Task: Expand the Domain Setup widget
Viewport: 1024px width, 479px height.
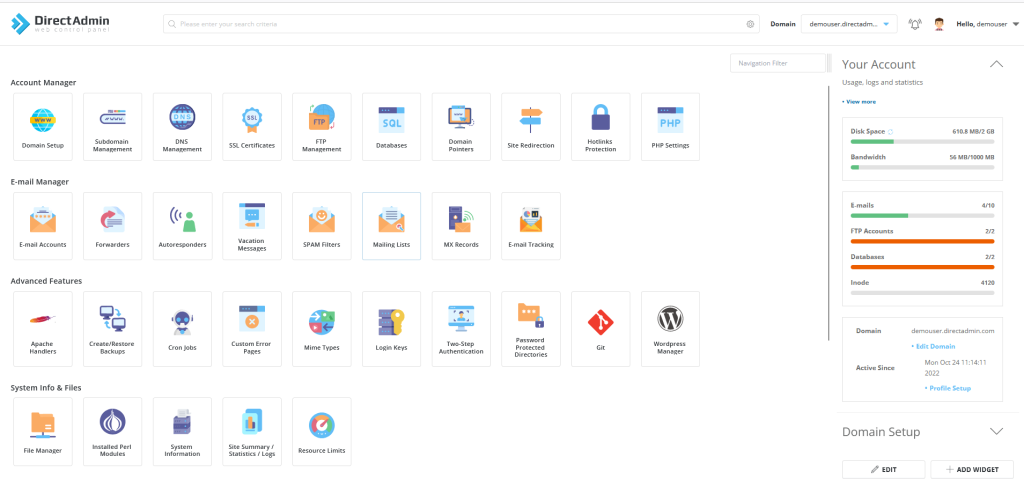Action: pos(996,431)
